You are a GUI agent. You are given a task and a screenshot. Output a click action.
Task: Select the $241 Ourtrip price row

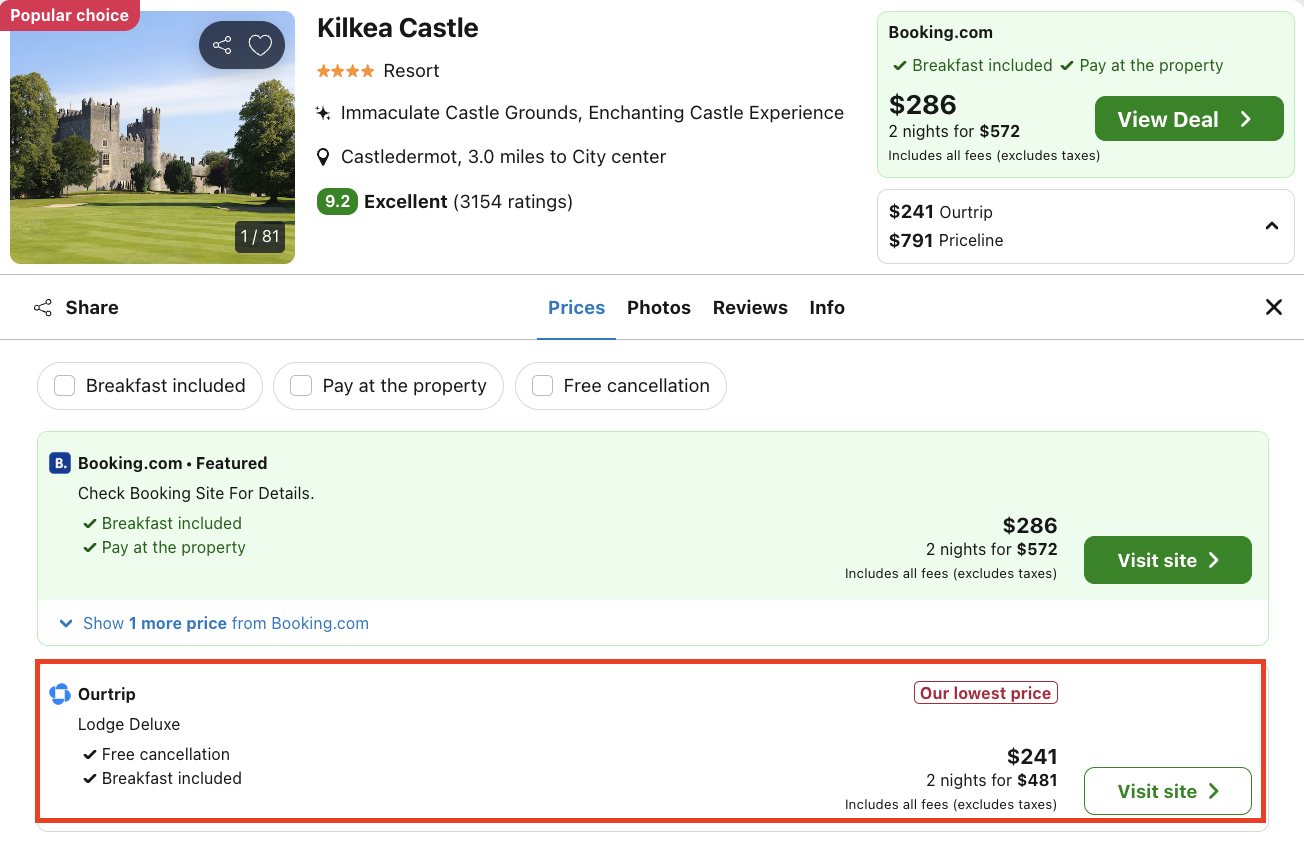[941, 212]
